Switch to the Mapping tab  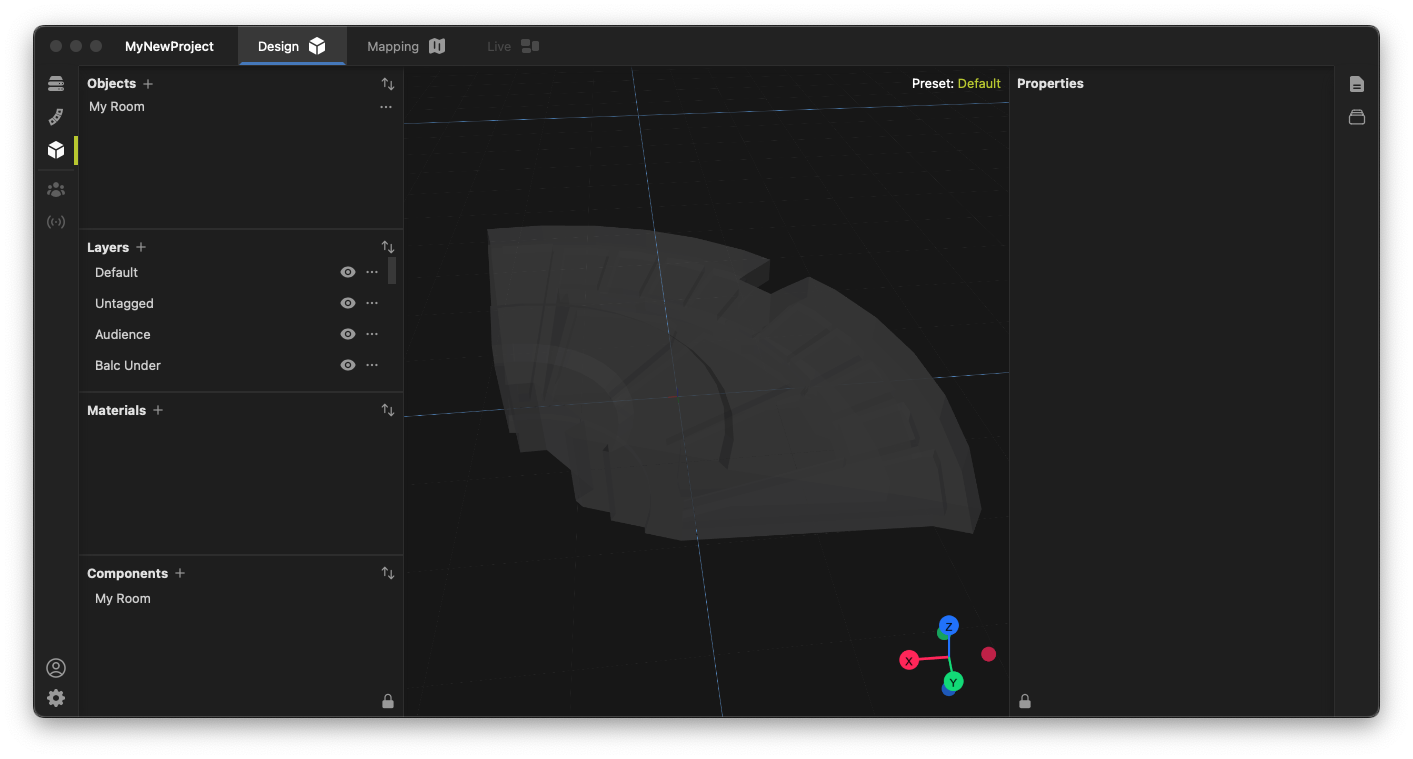(405, 46)
